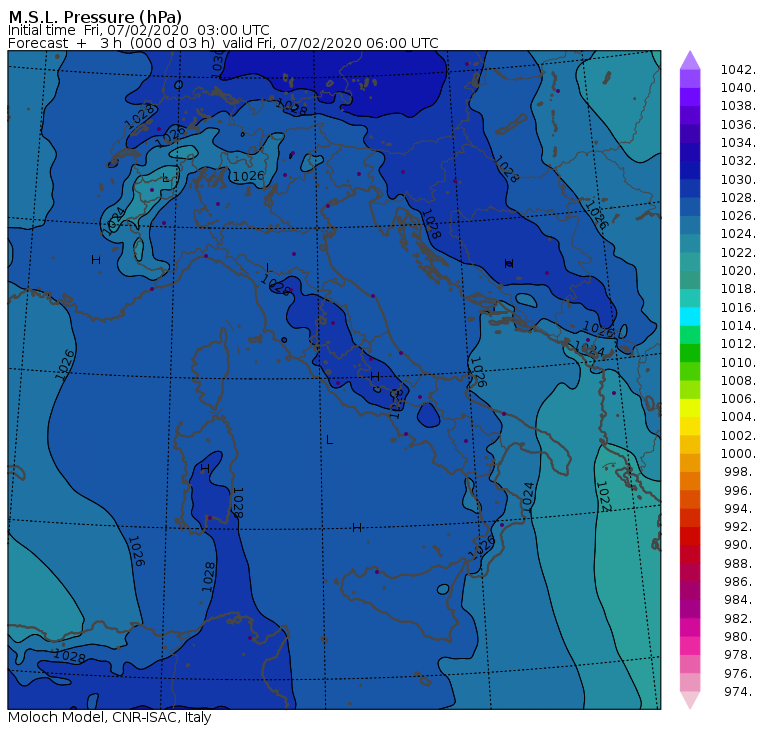Click the 'Forecast + 3 h' valid-time line
760x731 pixels.
[x=223, y=43]
